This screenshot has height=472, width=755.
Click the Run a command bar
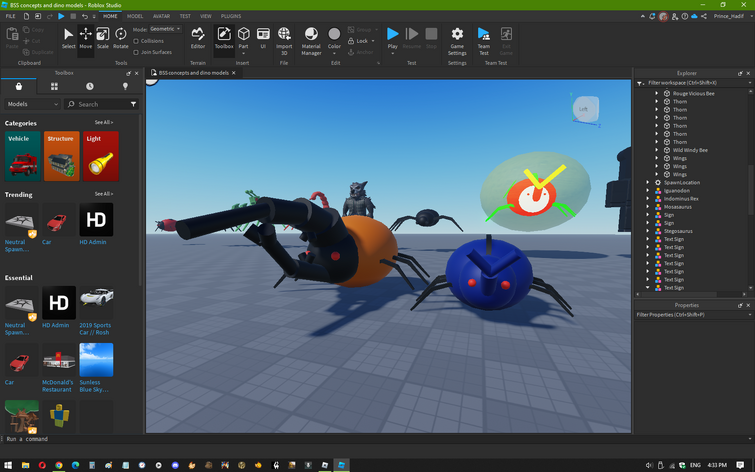(376, 439)
